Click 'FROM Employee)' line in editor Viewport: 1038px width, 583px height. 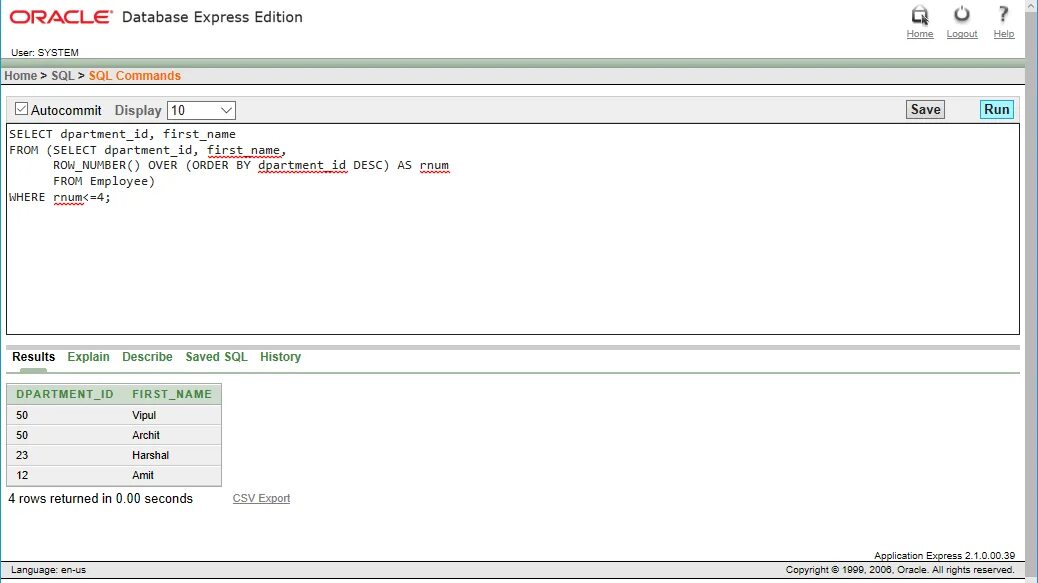tap(104, 181)
